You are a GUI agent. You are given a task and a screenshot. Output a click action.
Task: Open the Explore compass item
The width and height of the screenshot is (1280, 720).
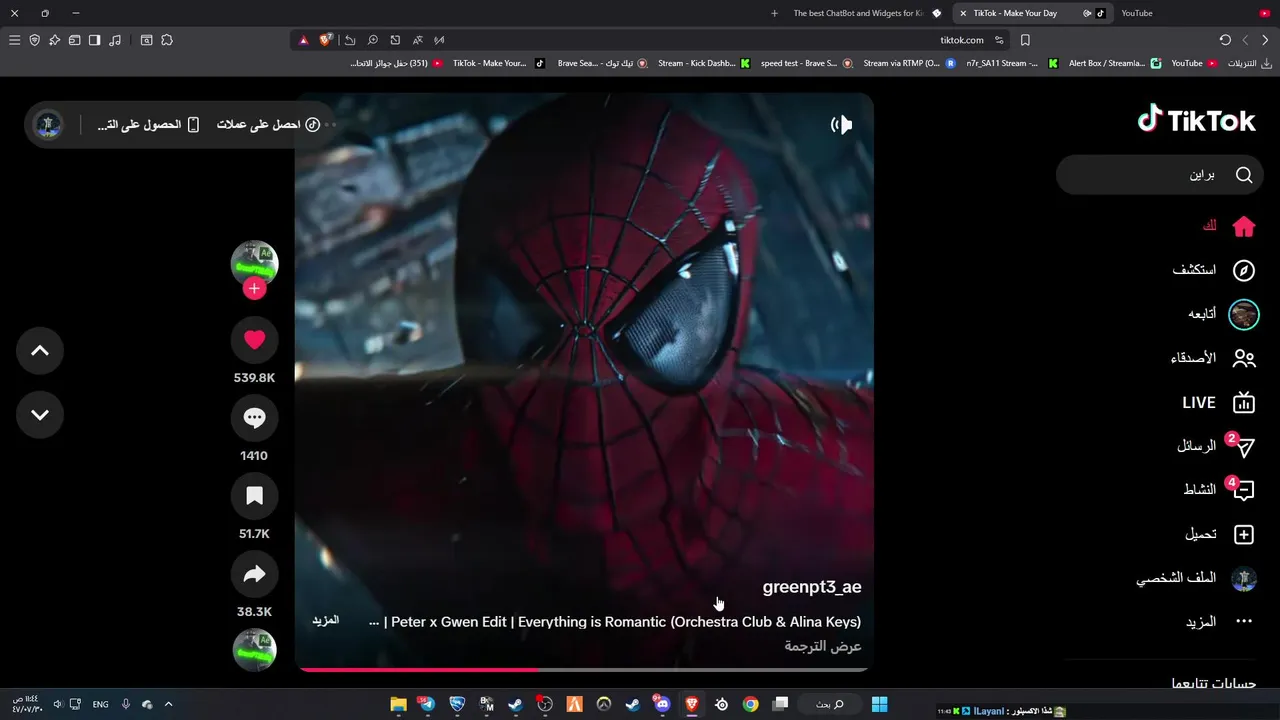point(1214,270)
